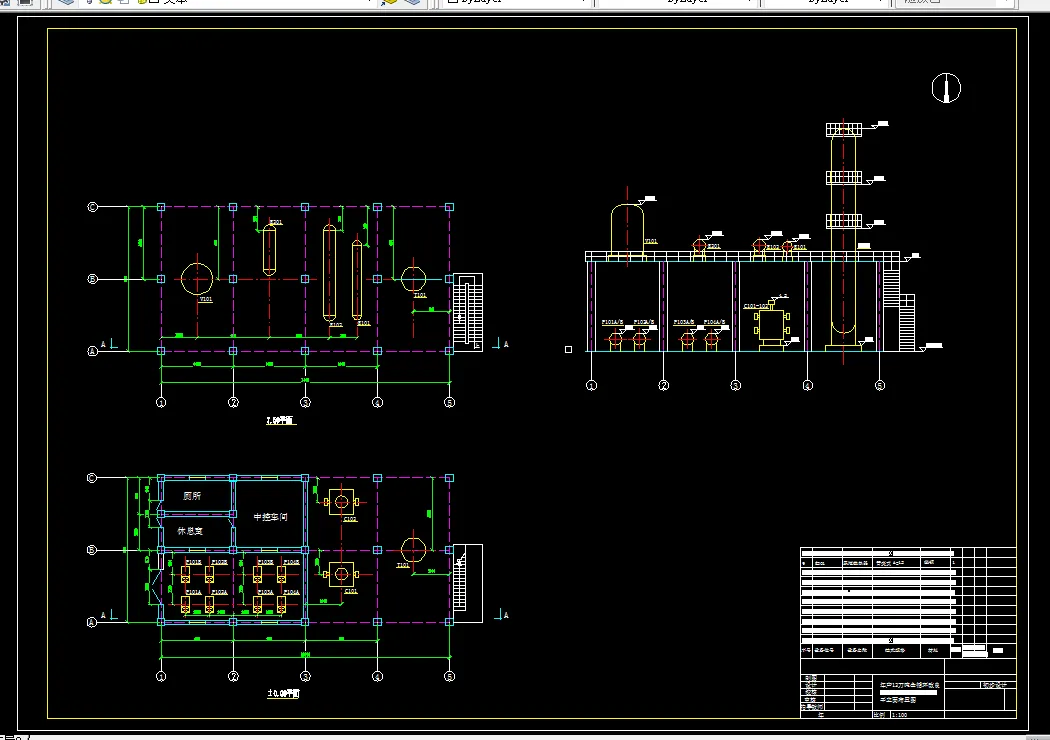Select the 1:100 scale in title block
Viewport: 1050px width, 740px height.
pyautogui.click(x=899, y=715)
